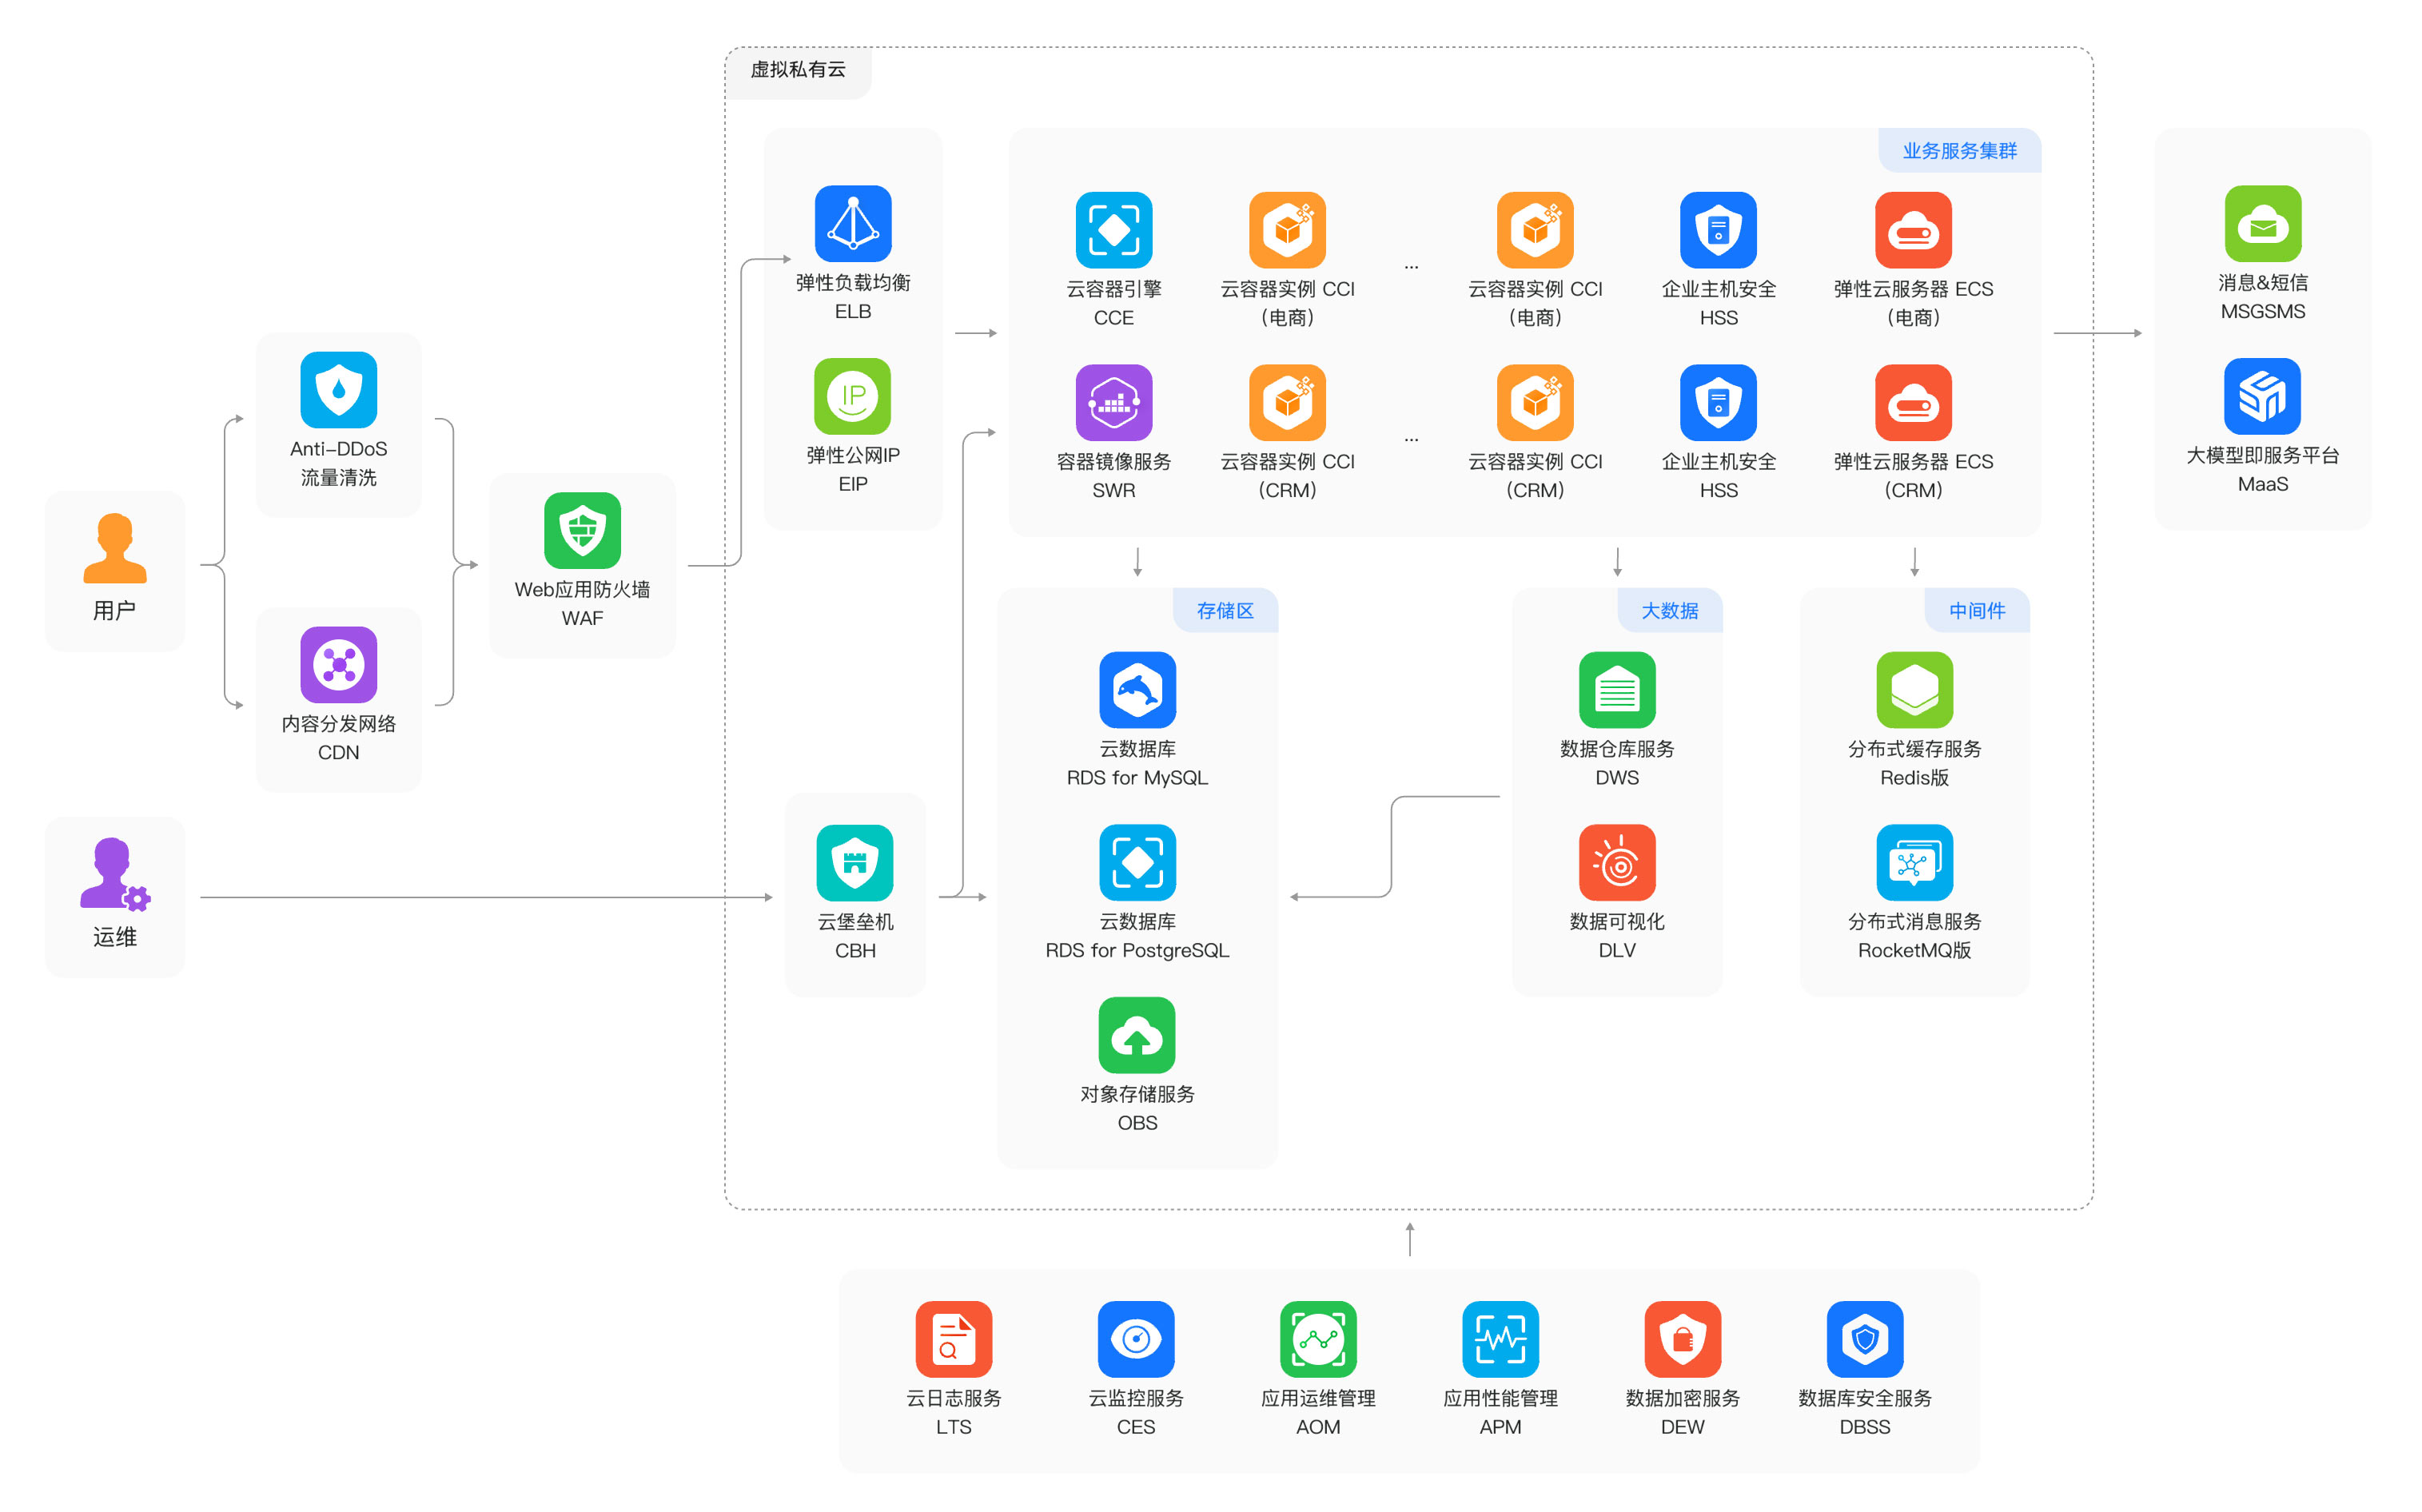
Task: Click the "Web应用防火墙" text label
Action: (x=582, y=589)
